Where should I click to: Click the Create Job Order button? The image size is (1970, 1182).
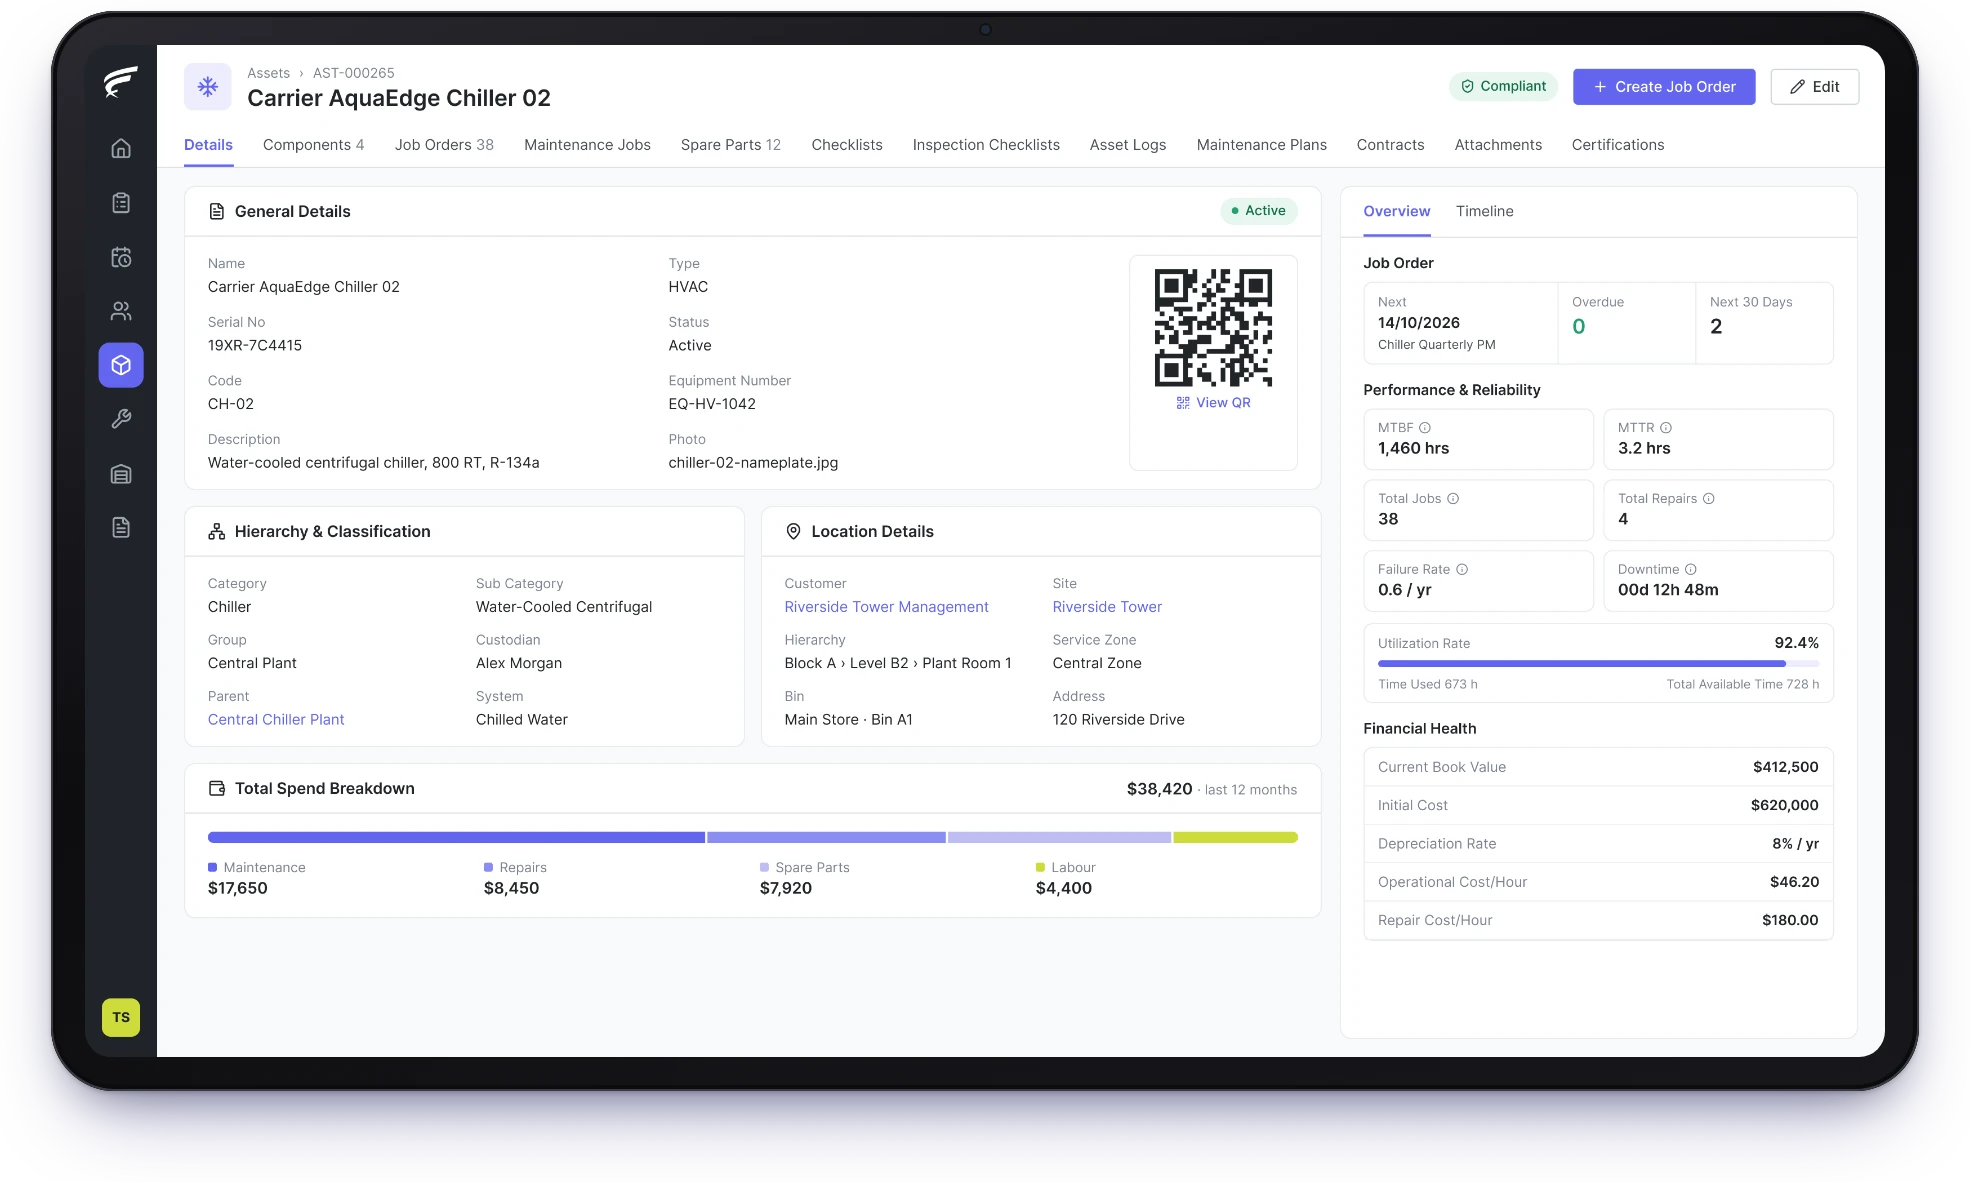coord(1664,87)
